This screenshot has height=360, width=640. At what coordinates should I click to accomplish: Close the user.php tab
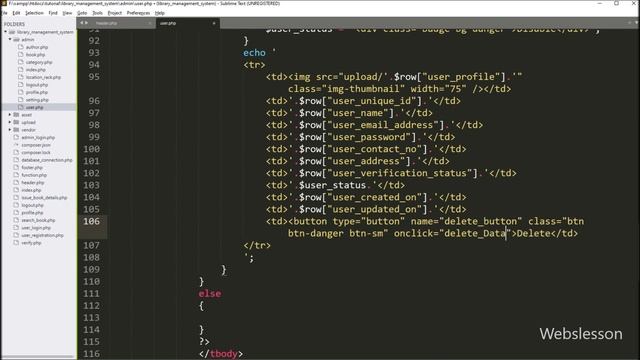pos(214,23)
